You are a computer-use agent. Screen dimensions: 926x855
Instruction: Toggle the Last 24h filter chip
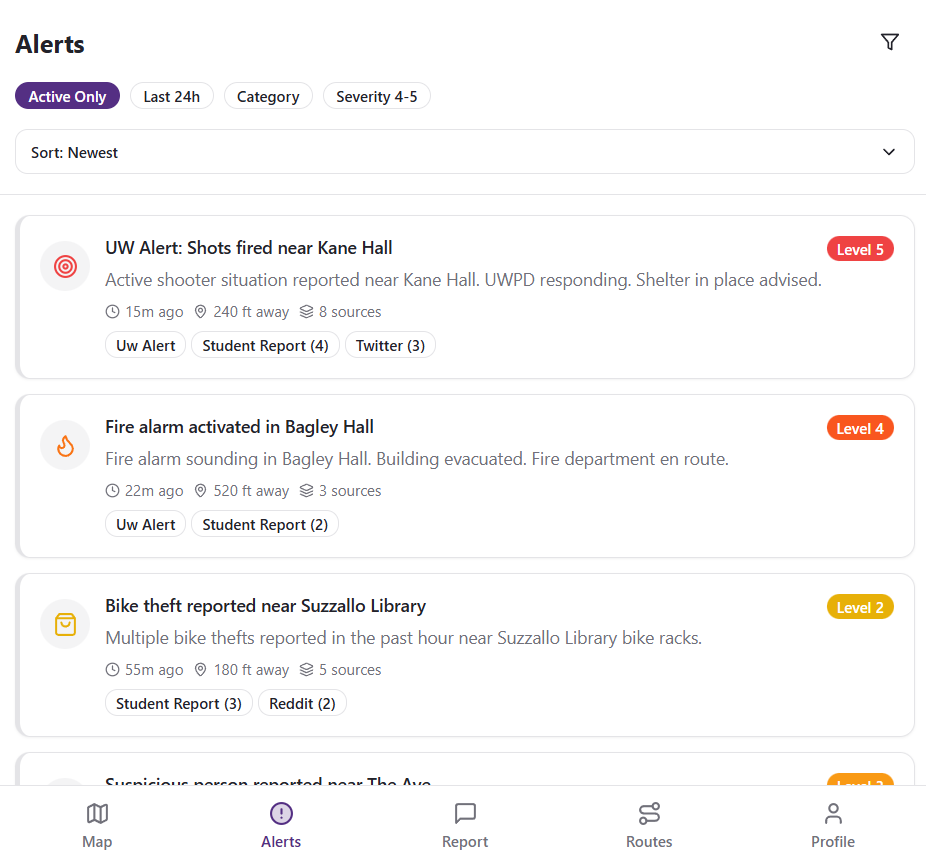(x=171, y=96)
